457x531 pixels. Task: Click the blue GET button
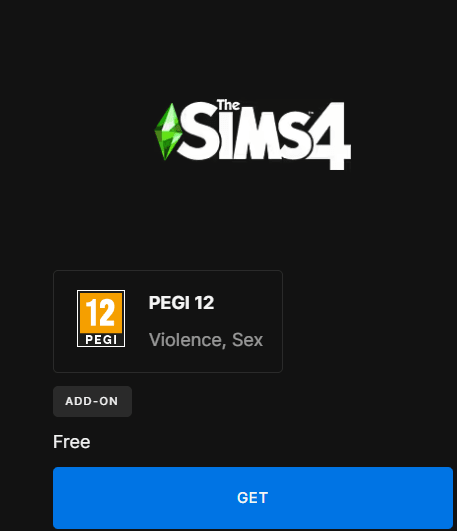point(253,498)
